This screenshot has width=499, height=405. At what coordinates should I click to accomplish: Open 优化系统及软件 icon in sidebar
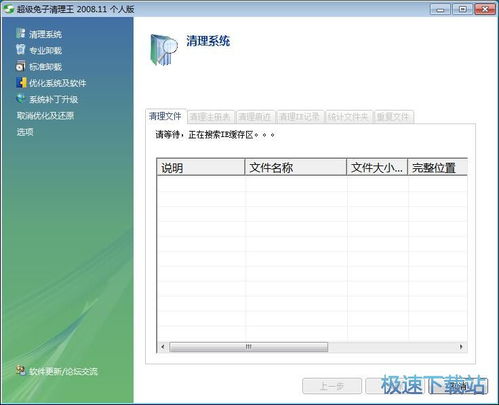[21, 82]
